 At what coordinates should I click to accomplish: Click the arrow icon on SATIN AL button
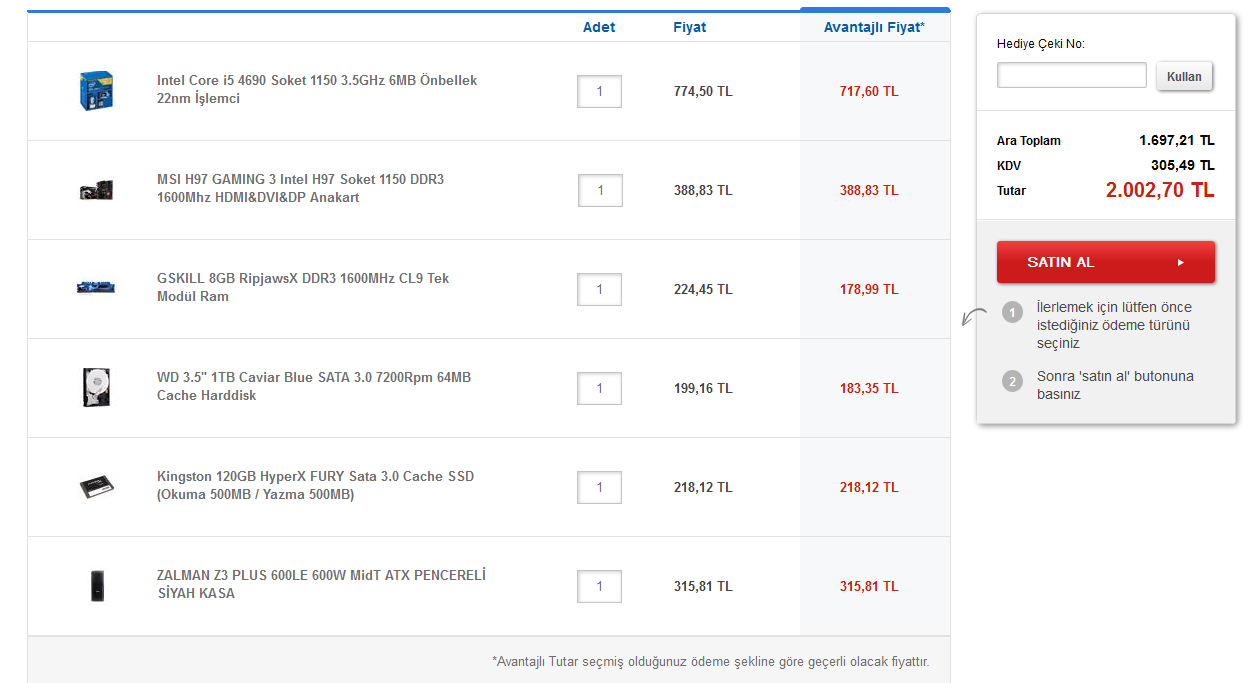pos(1180,262)
